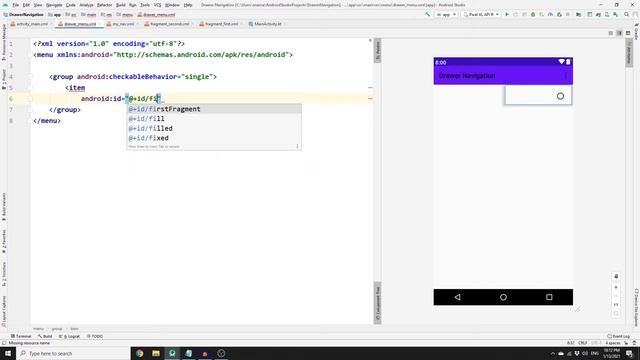This screenshot has width=640, height=360.
Task: Click 'group' in the breadcrumb bar
Action: coord(57,329)
